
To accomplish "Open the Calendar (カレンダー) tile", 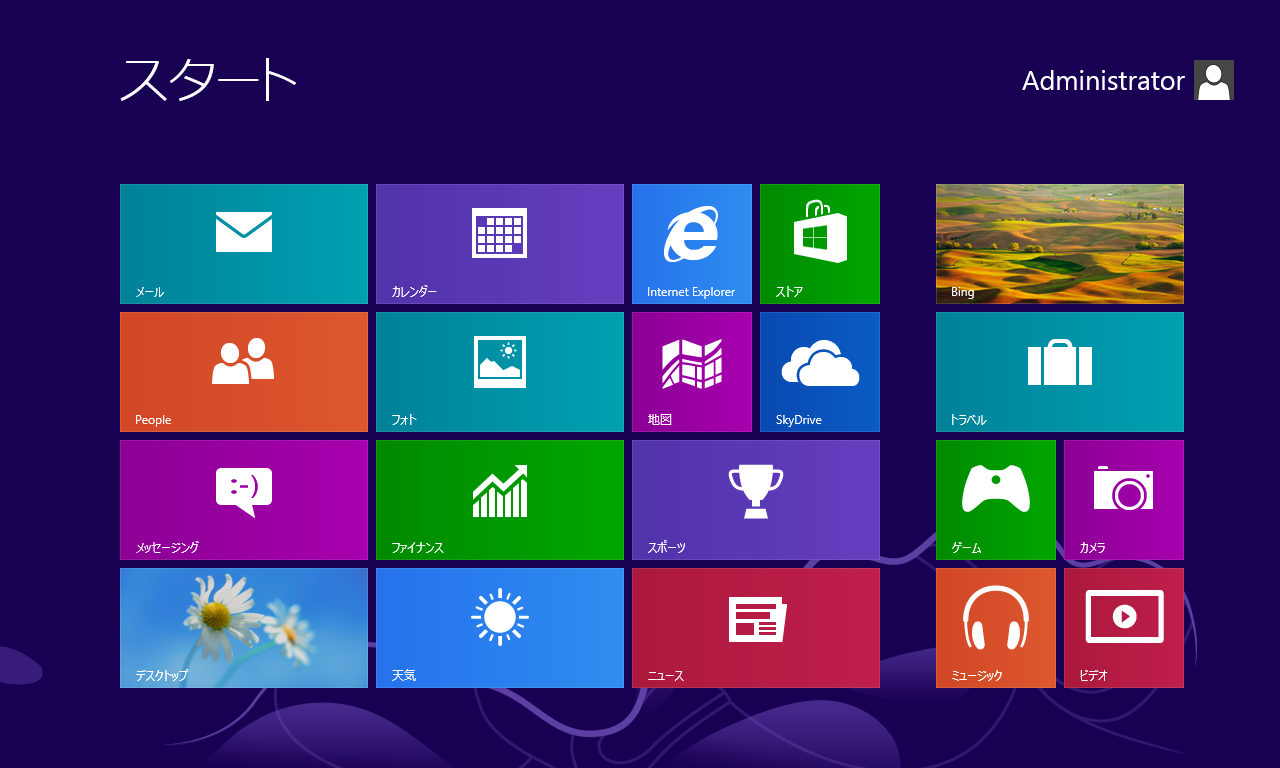I will [500, 244].
